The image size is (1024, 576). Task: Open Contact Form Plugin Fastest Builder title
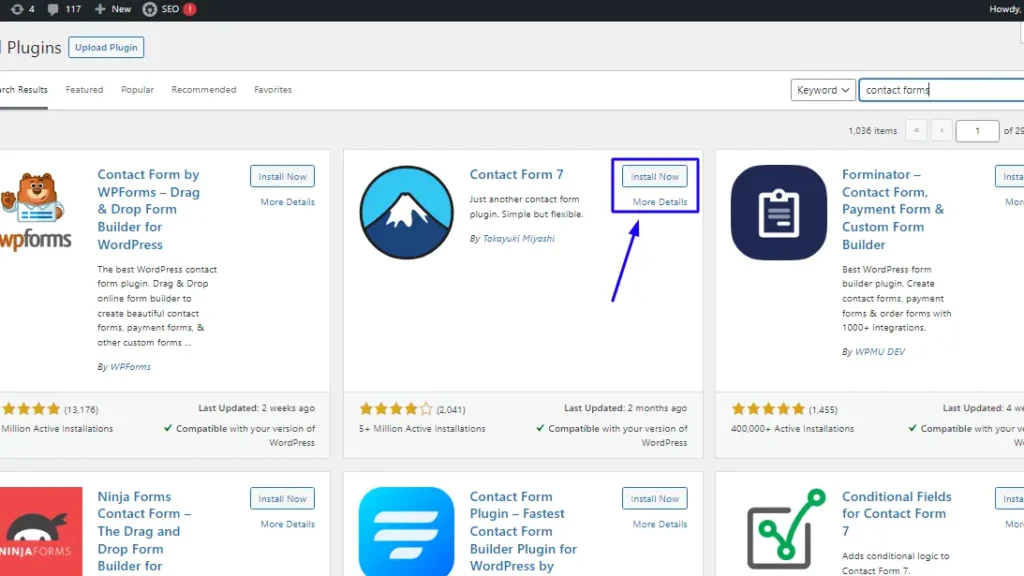[523, 531]
